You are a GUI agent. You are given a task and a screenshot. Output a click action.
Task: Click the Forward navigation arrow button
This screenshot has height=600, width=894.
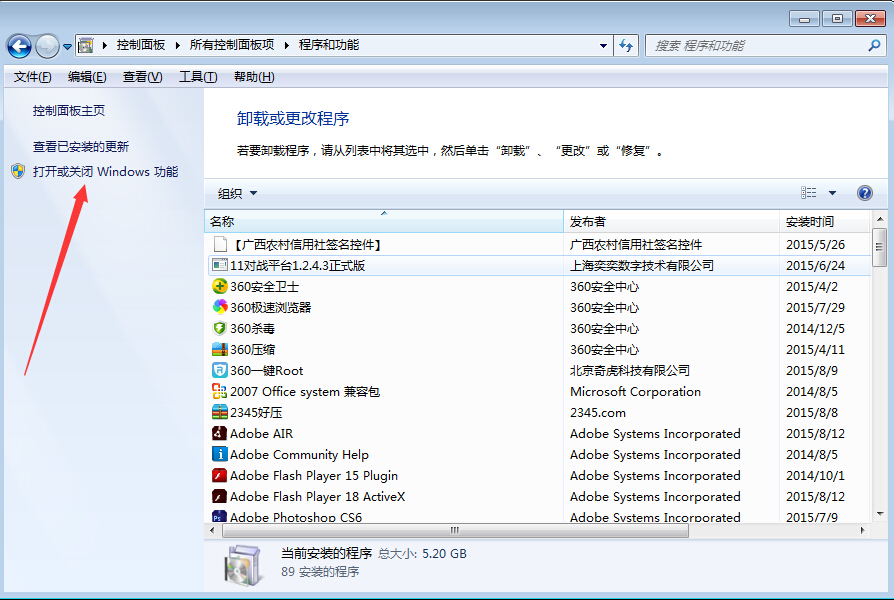[x=47, y=46]
